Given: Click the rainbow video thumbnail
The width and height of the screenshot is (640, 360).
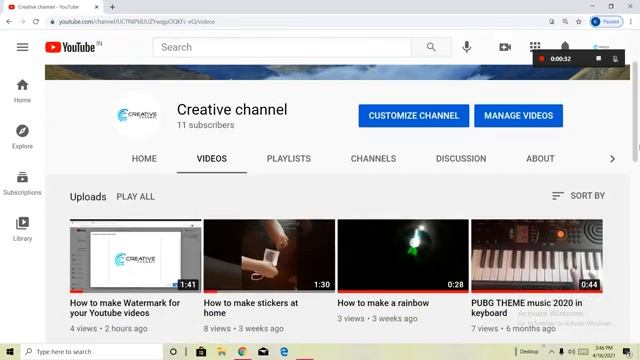Looking at the screenshot, I should click(403, 256).
